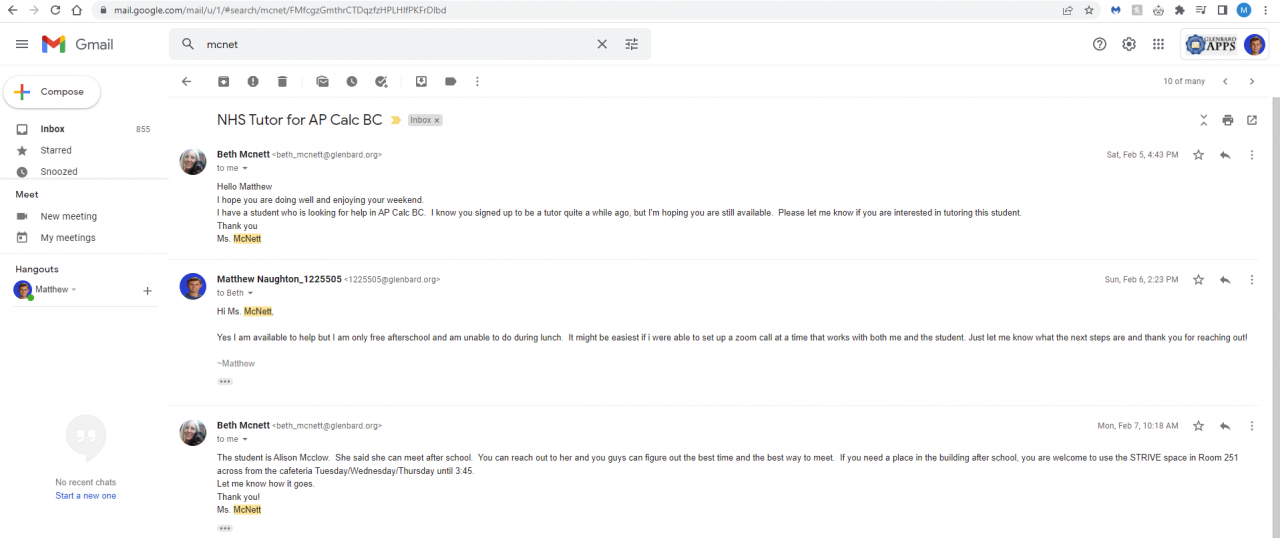The height and width of the screenshot is (538, 1280).
Task: Archive this conversation
Action: pos(224,82)
